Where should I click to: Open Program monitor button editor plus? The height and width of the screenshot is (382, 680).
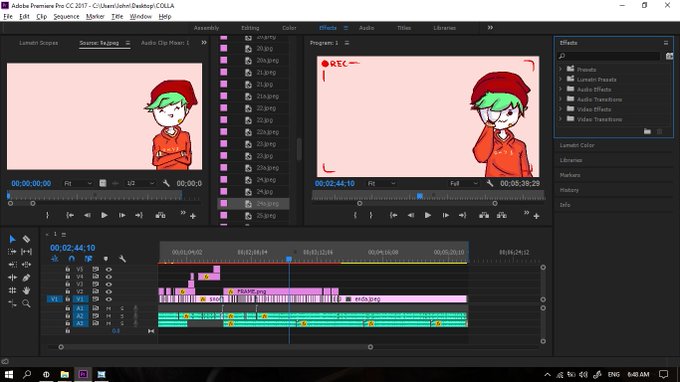click(536, 216)
